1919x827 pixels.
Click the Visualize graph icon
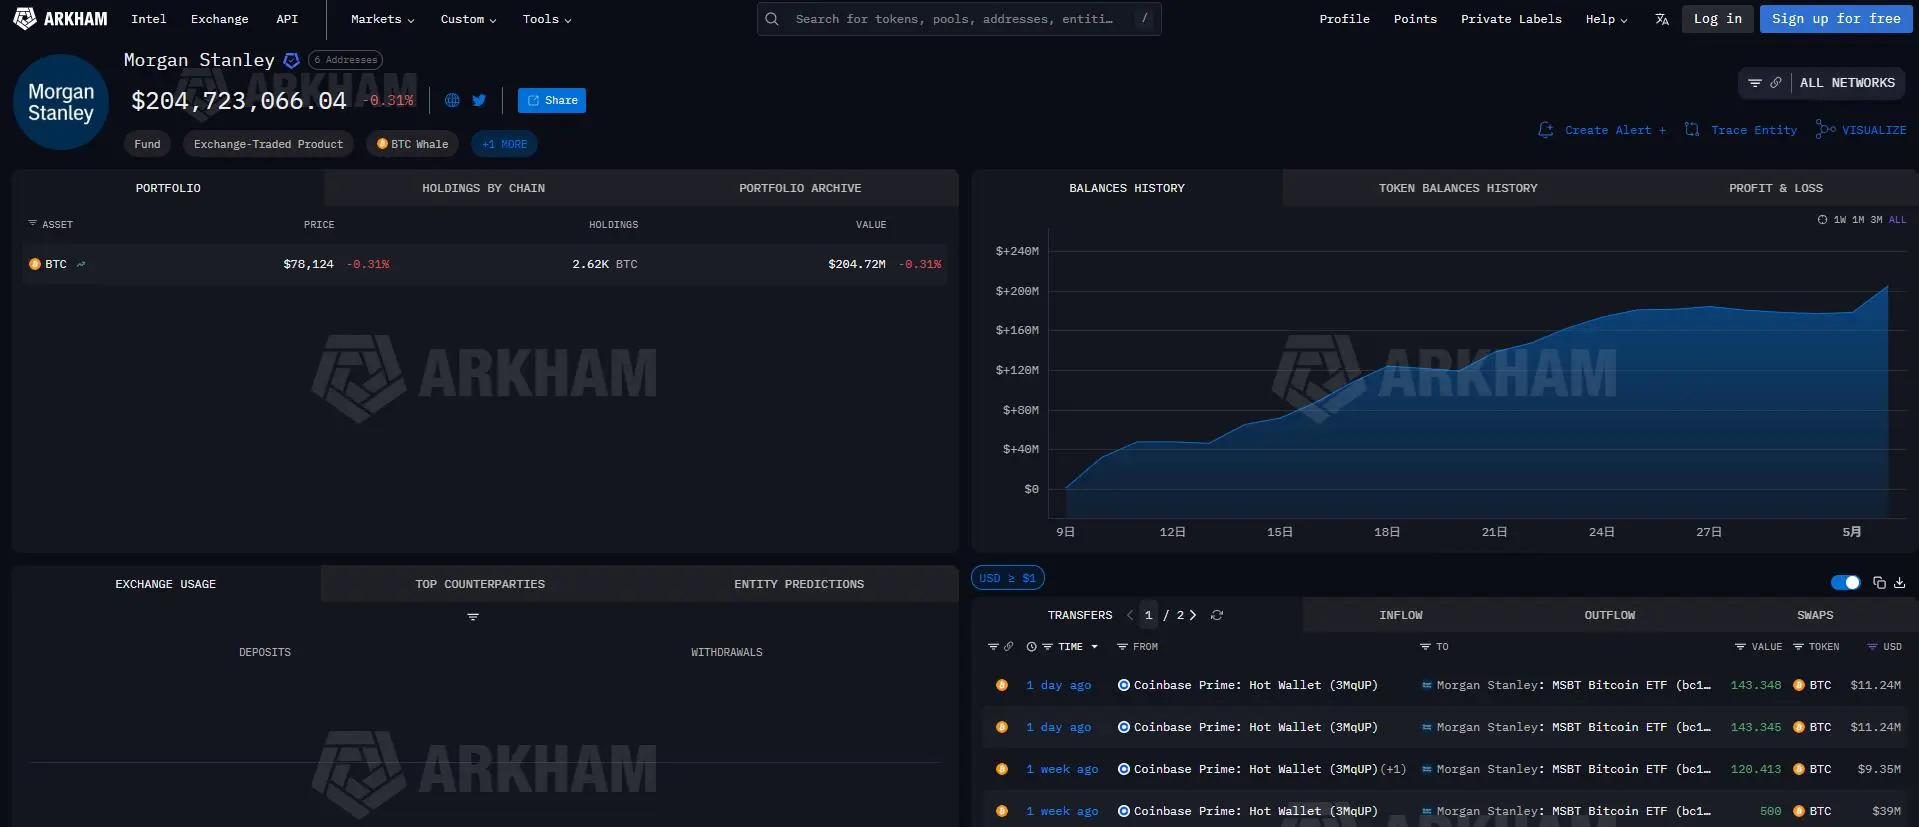click(1825, 130)
